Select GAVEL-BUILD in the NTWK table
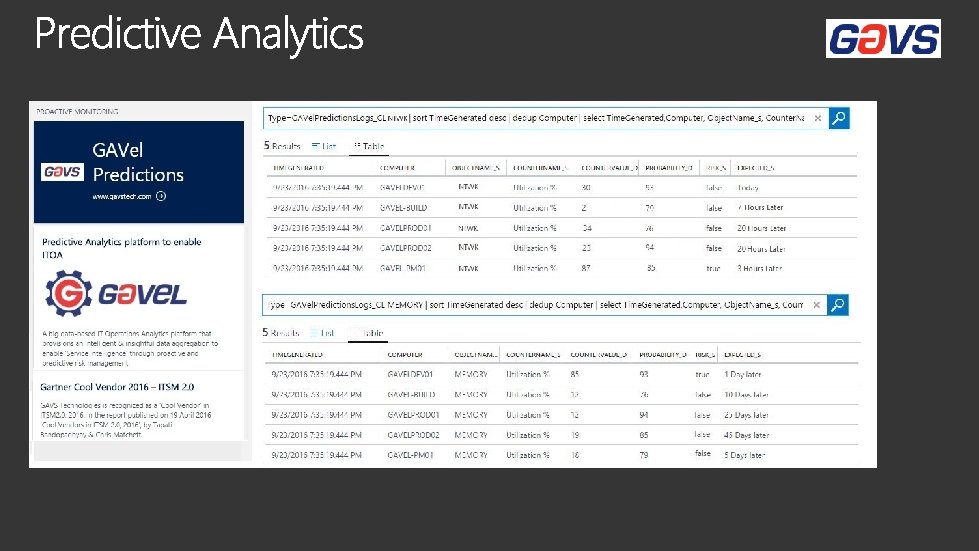Viewport: 979px width, 551px height. (403, 208)
